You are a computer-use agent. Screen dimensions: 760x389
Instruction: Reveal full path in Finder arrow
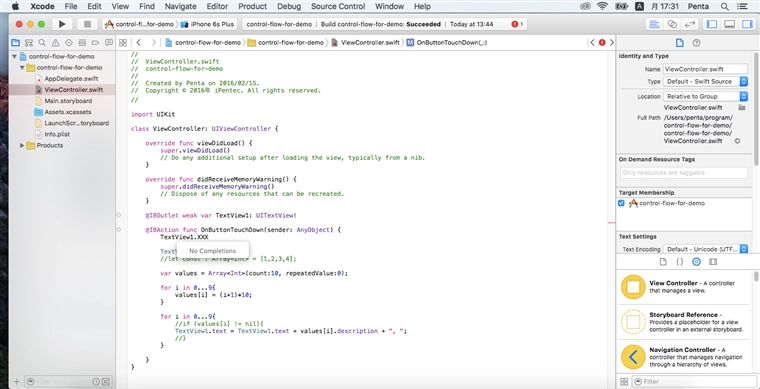pyautogui.click(x=737, y=141)
